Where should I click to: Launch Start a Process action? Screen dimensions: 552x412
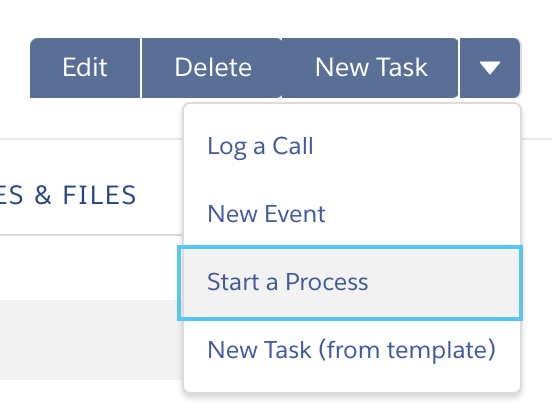pos(350,283)
